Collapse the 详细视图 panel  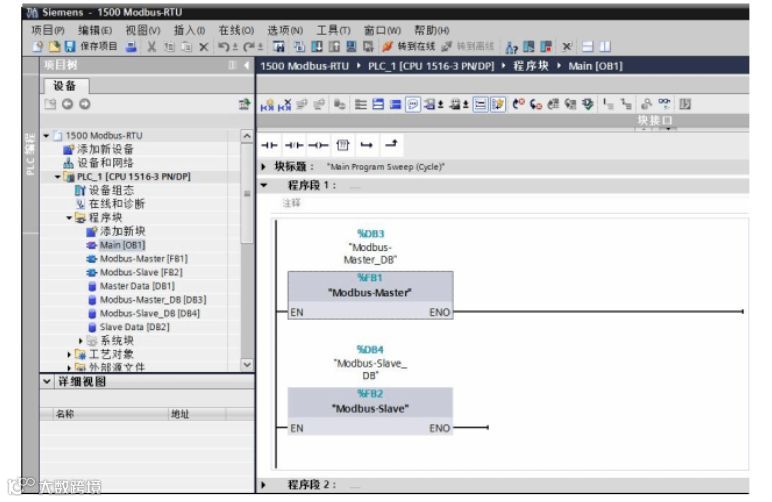pos(47,381)
